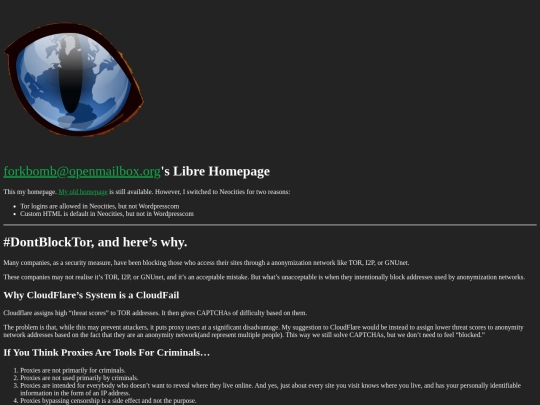Click the '#DontBlockTor, and here's why.' heading
Screen dimensions: 540x405
pos(95,242)
